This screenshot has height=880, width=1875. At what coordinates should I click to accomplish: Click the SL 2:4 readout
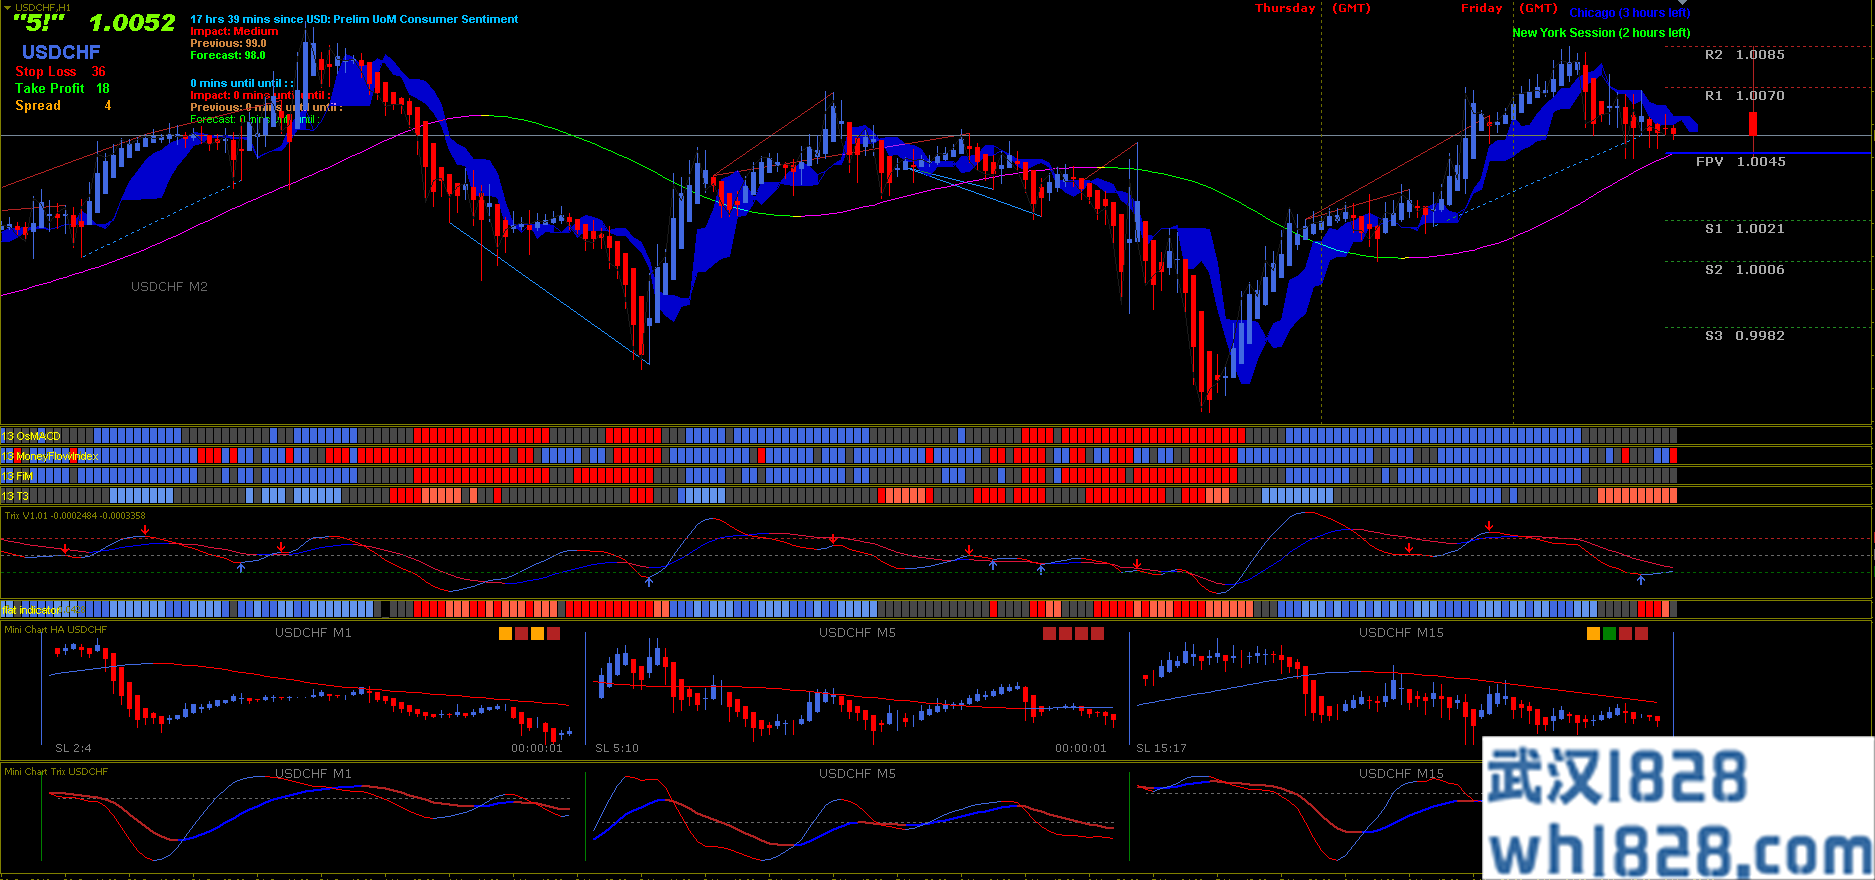73,748
